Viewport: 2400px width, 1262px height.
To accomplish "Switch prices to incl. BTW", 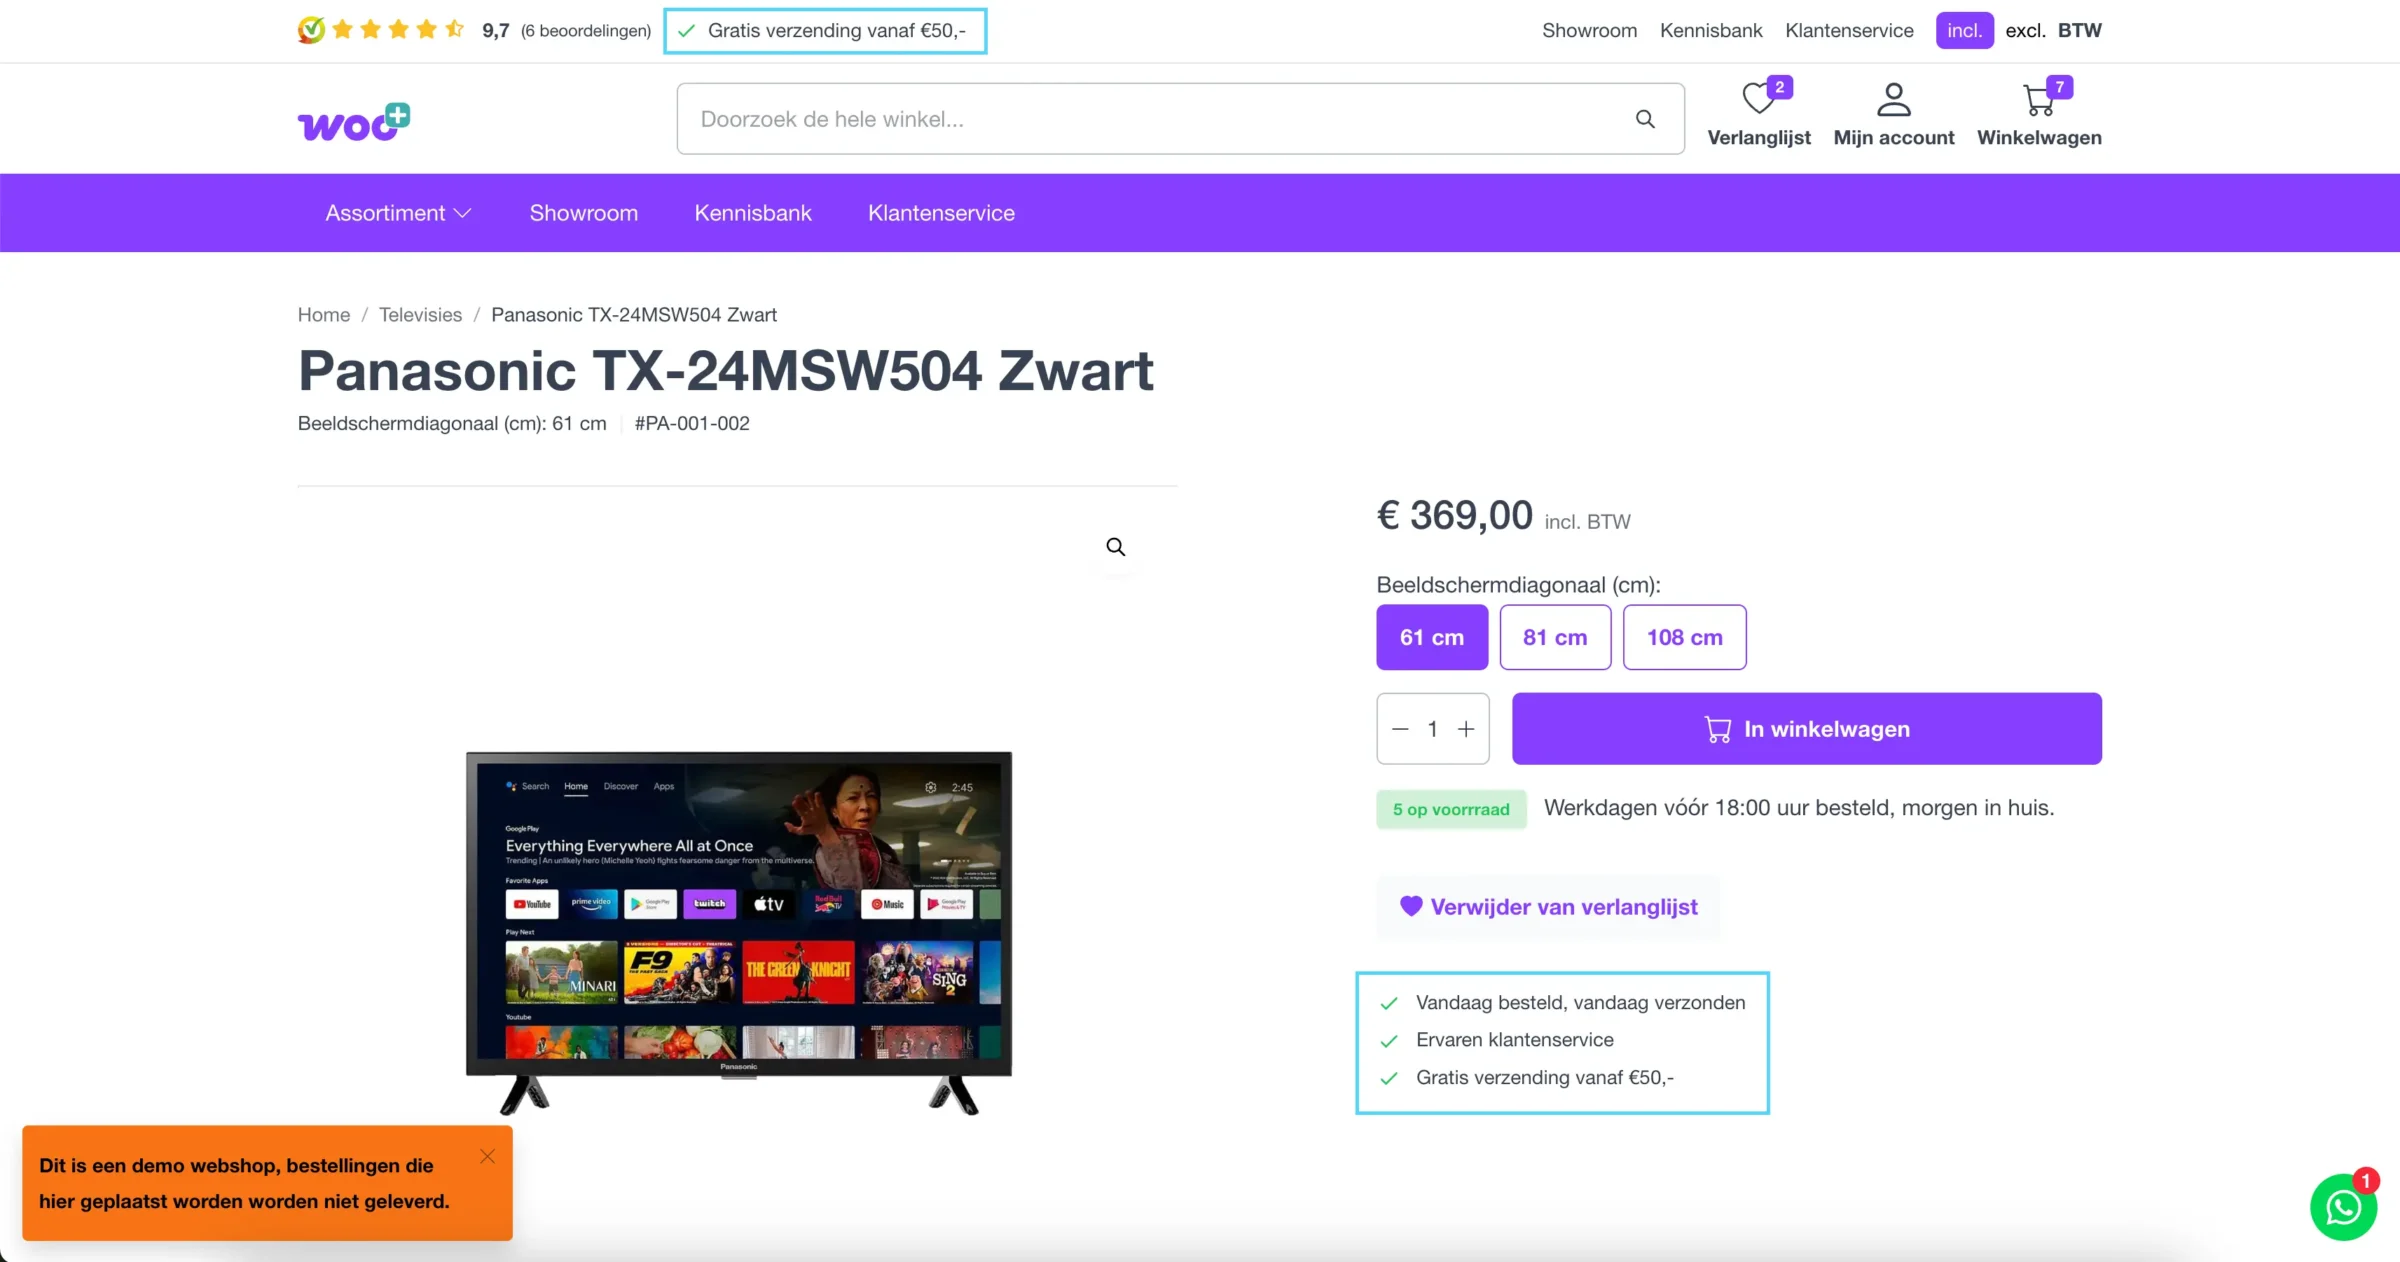I will [x=1964, y=30].
